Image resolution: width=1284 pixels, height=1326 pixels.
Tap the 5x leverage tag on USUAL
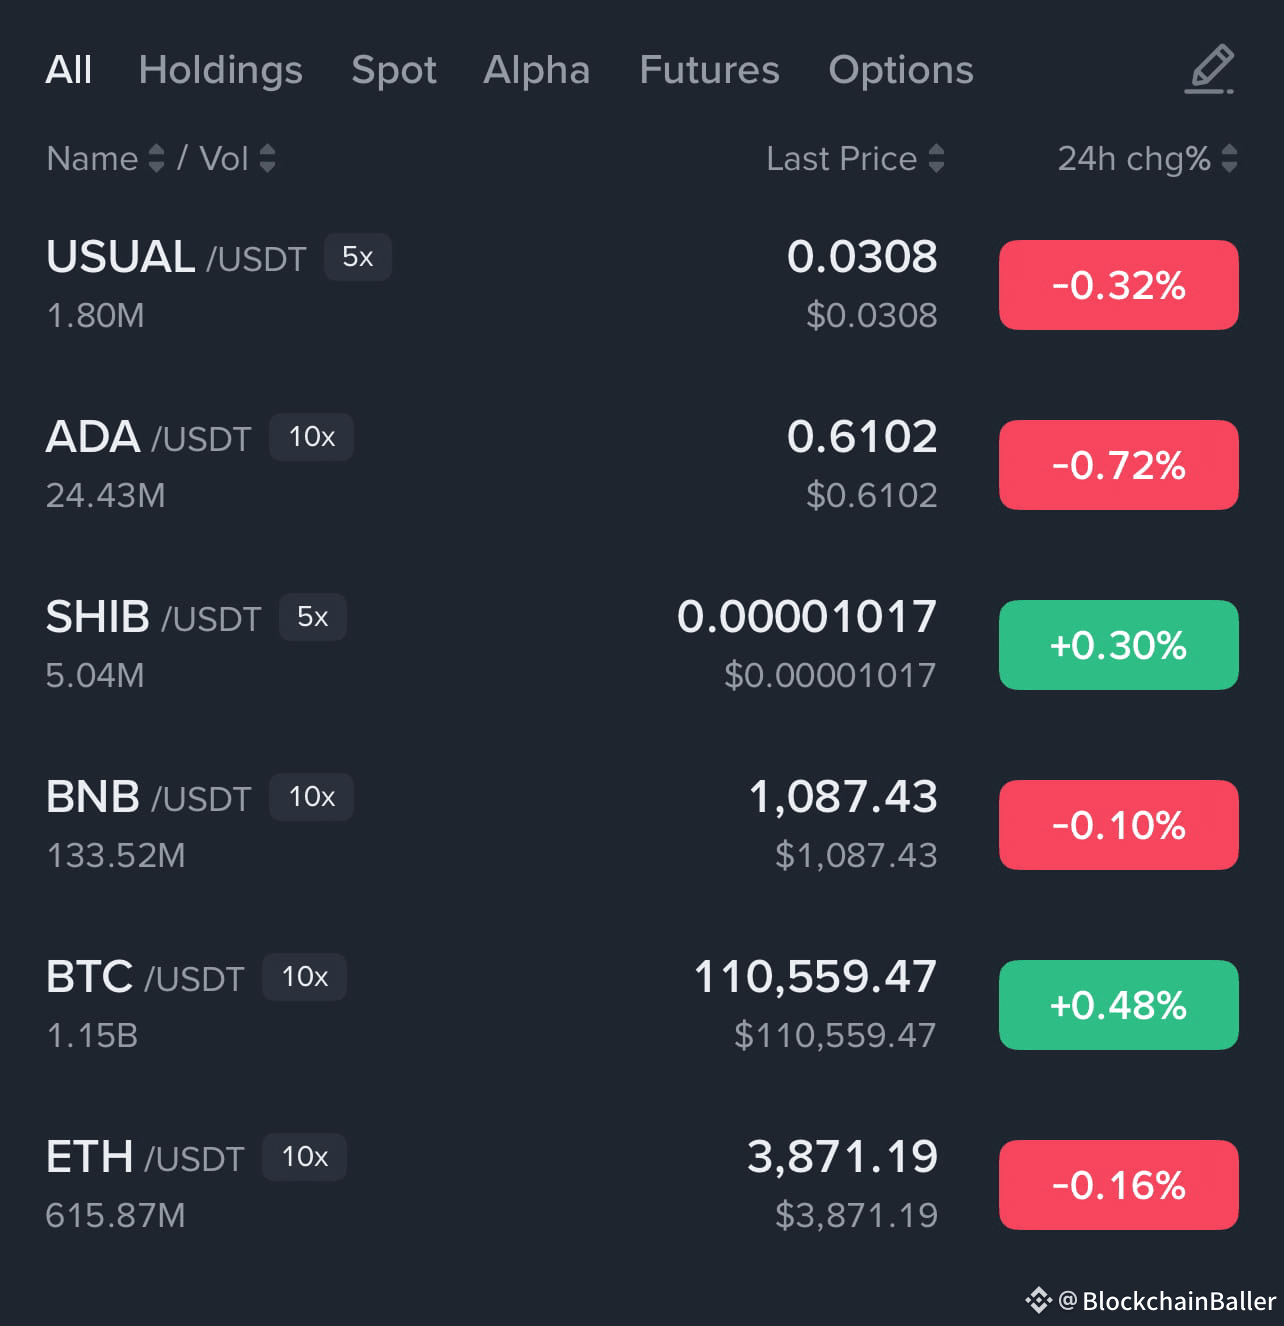(x=357, y=257)
